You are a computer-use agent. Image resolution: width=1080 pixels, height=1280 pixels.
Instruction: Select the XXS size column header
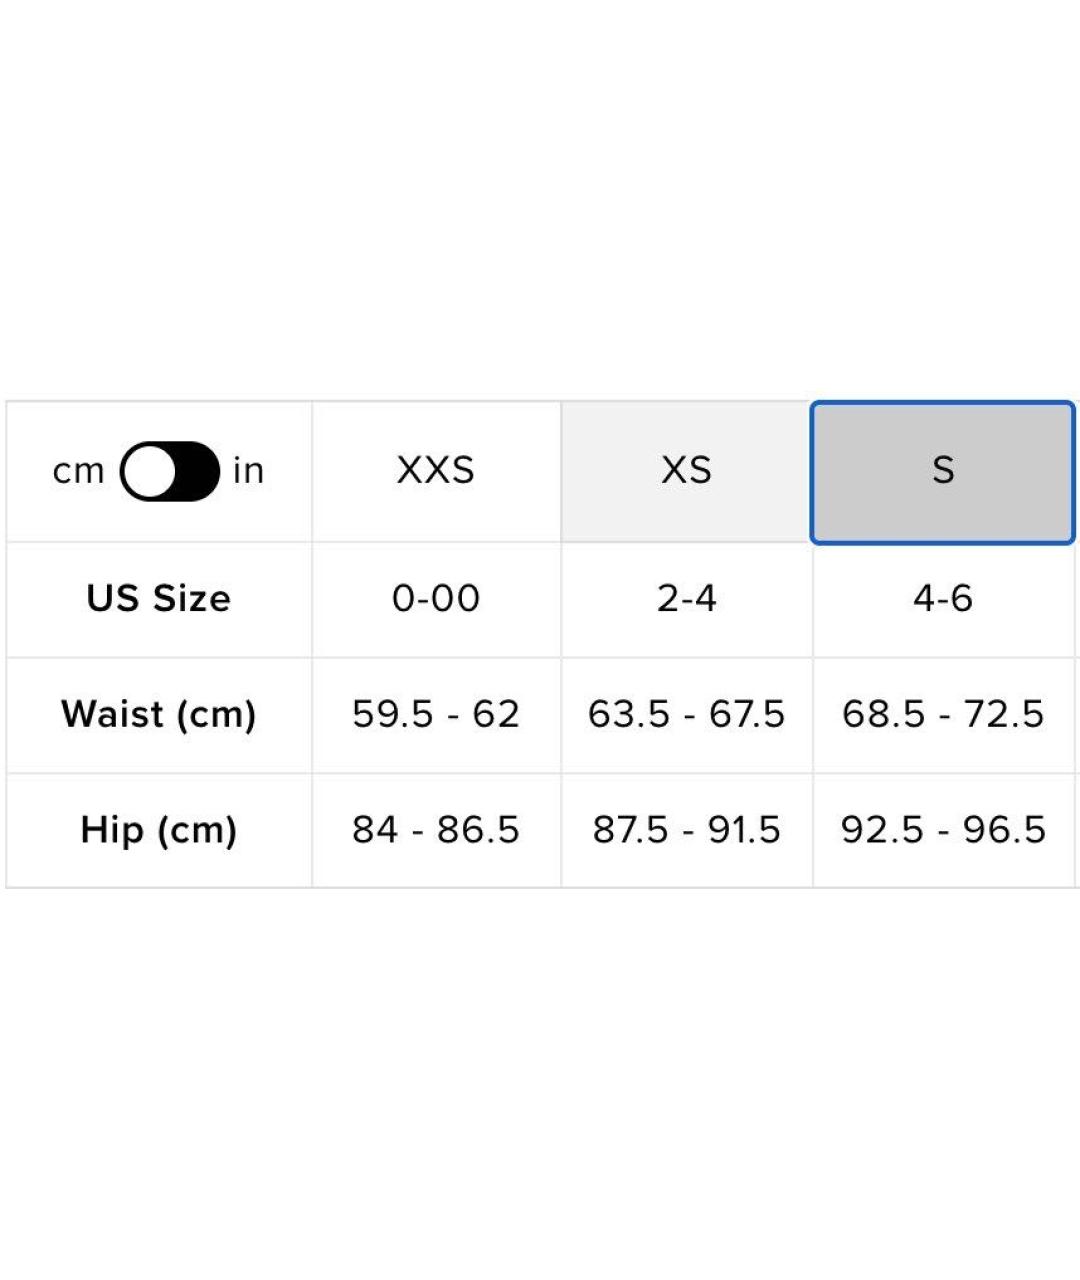tap(436, 471)
